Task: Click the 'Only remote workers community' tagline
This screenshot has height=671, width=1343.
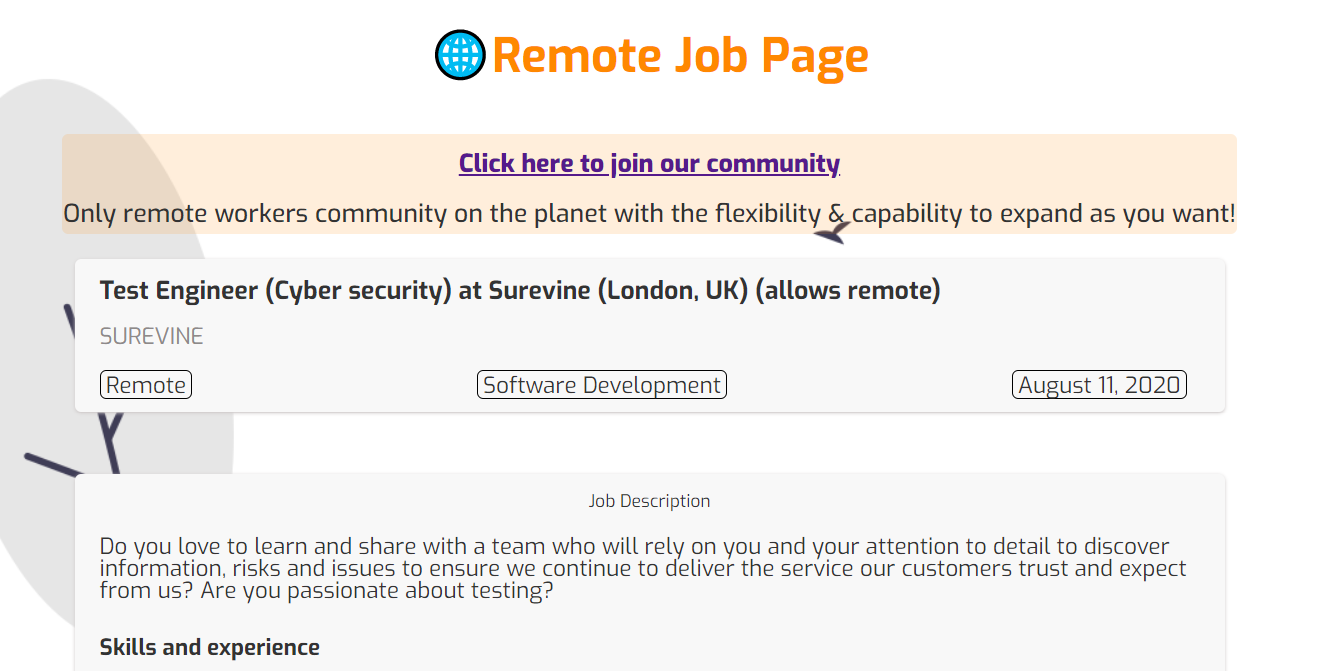Action: click(649, 214)
